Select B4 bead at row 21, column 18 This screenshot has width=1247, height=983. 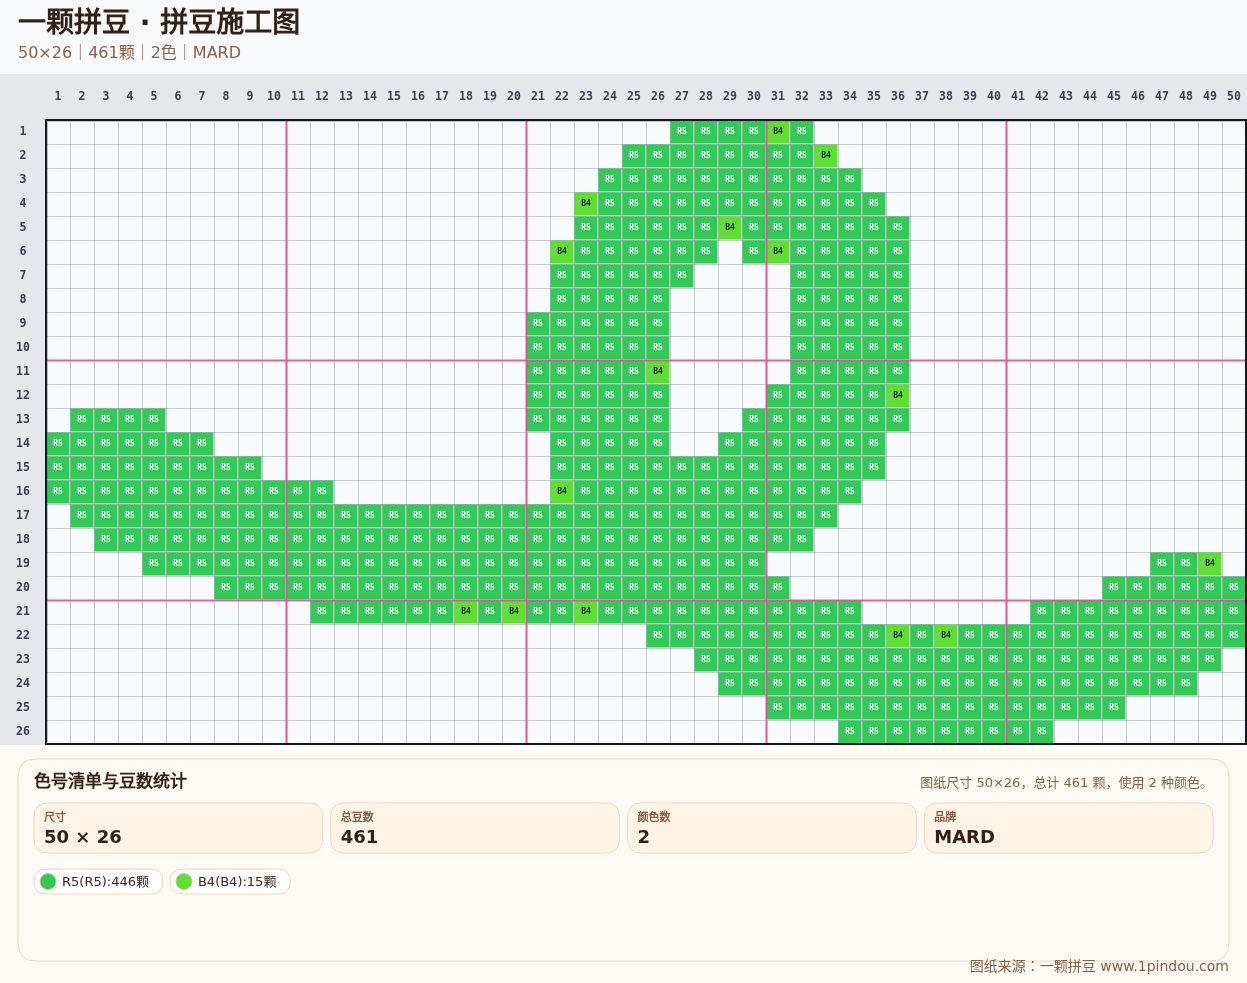pos(466,611)
